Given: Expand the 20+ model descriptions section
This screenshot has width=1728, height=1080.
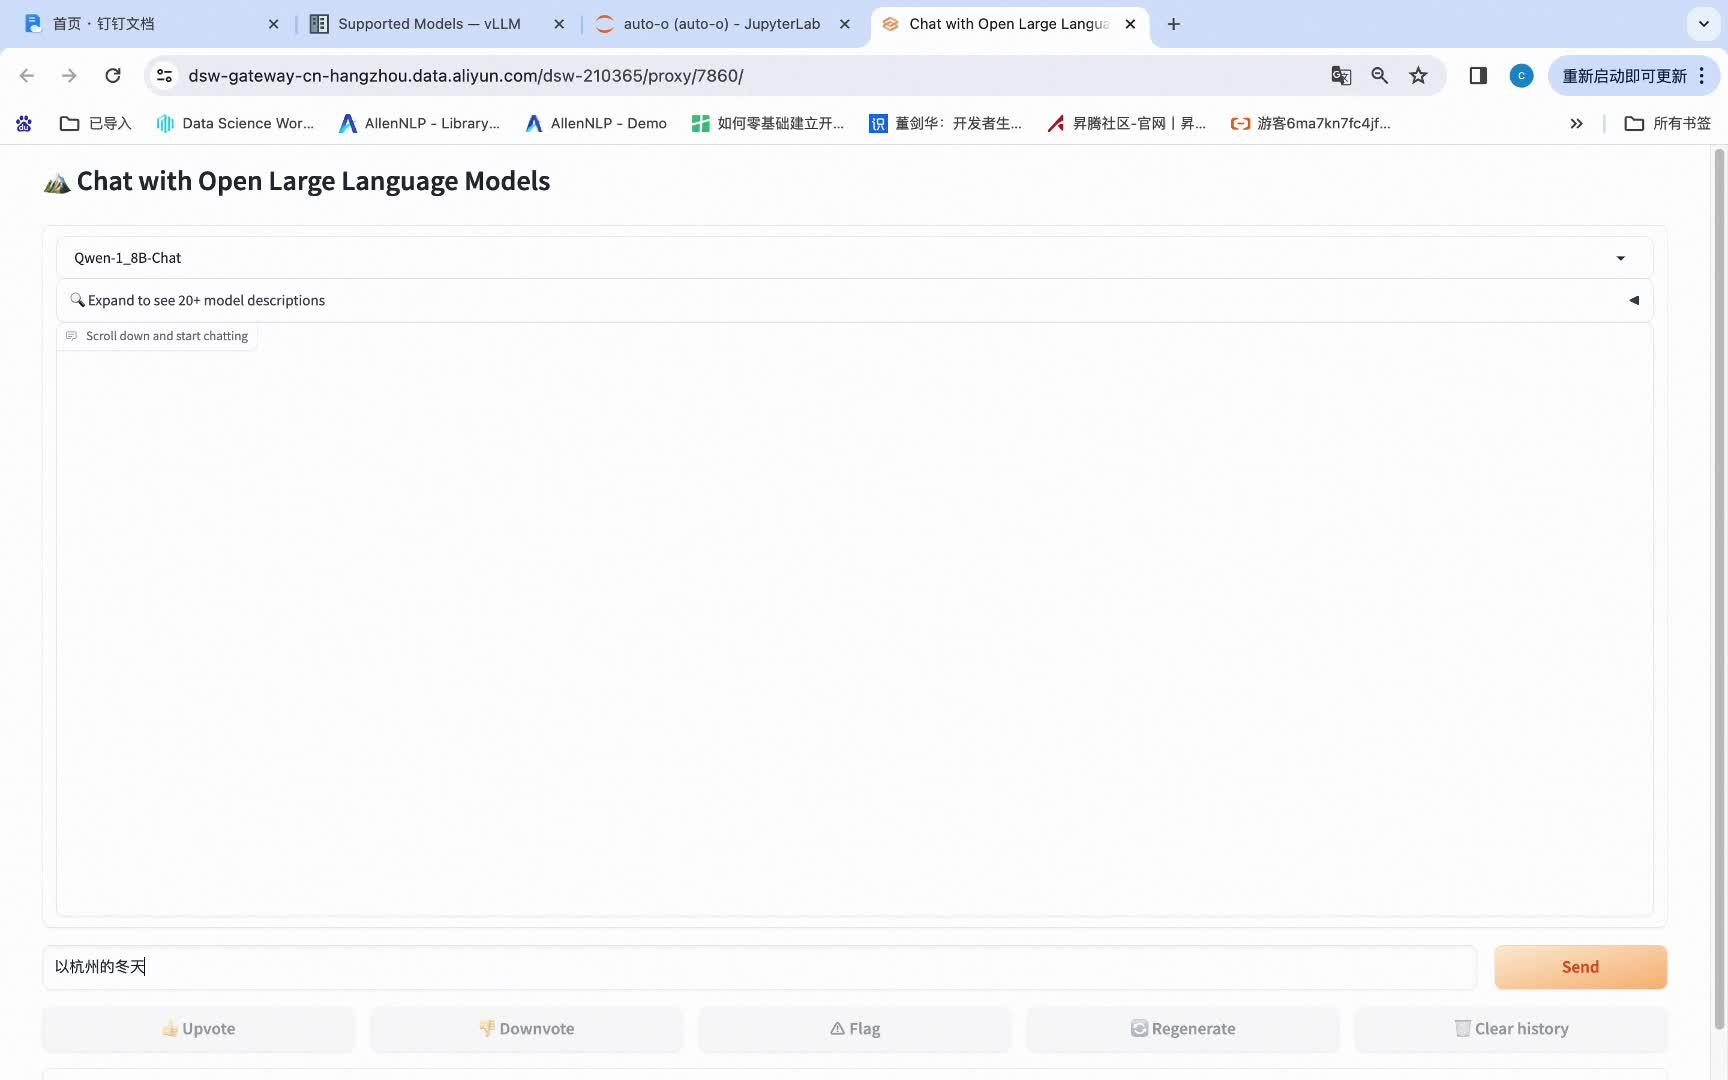Looking at the screenshot, I should click(205, 300).
